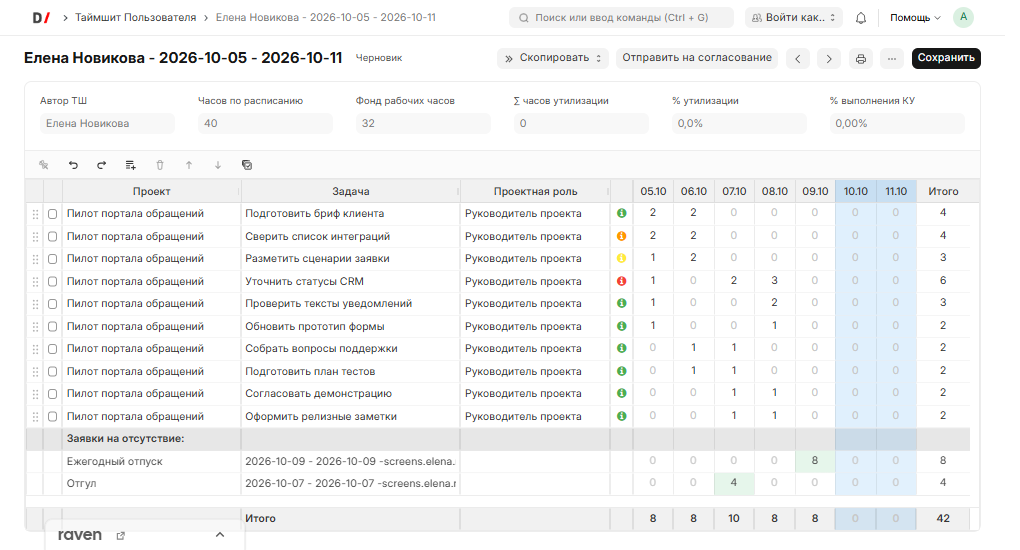Click the raven panel label
The image size is (1020, 550).
pos(80,535)
